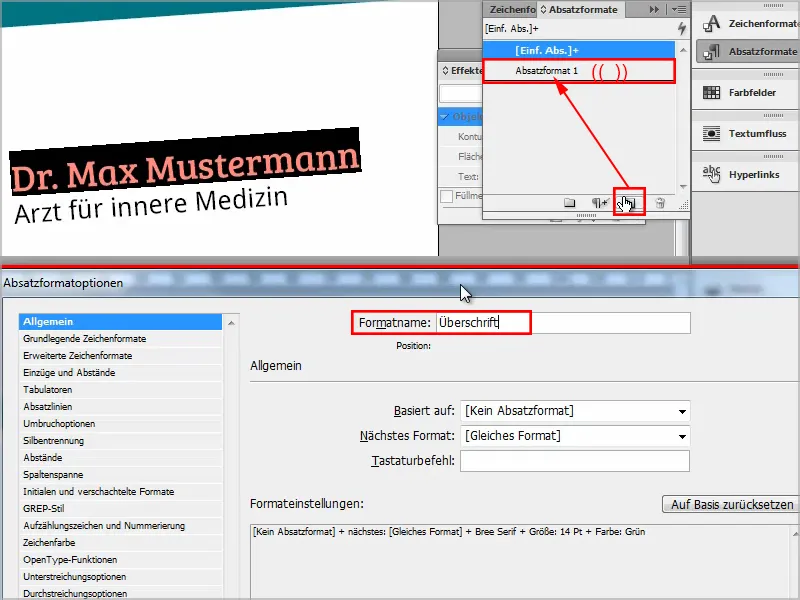This screenshot has width=800, height=600.
Task: Click the Formateinstellungen summary text box
Action: (x=520, y=561)
